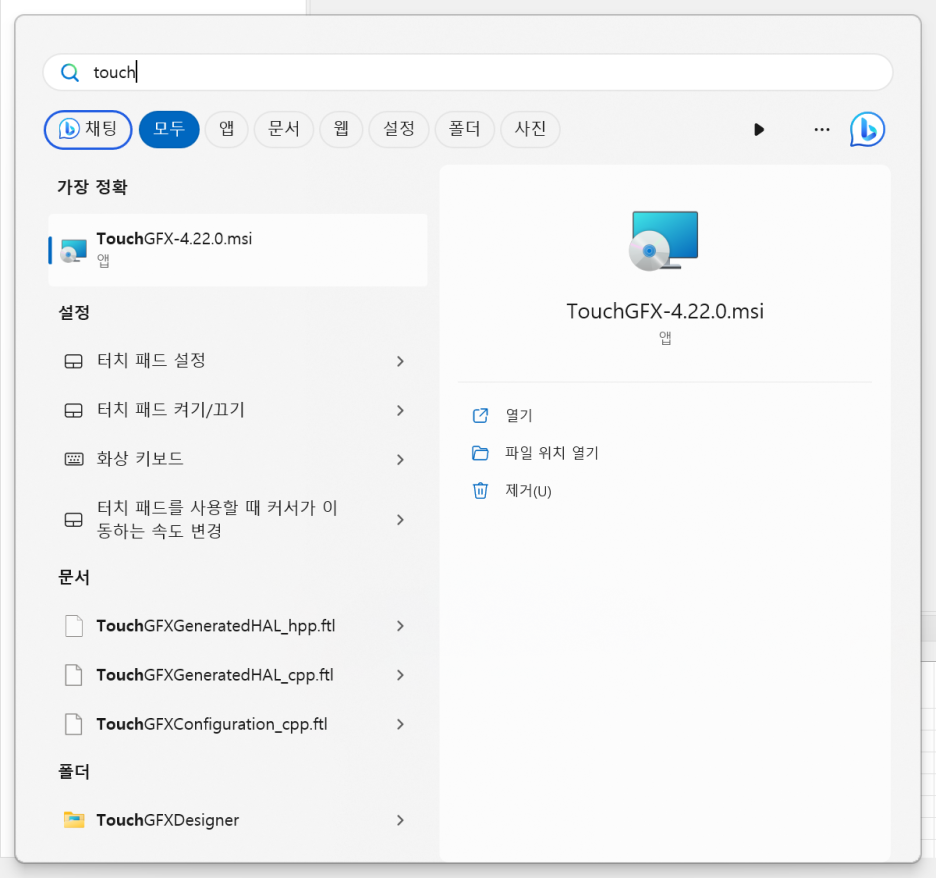Click the TouchGFX-4.22.0.msi title in preview pane

click(665, 312)
